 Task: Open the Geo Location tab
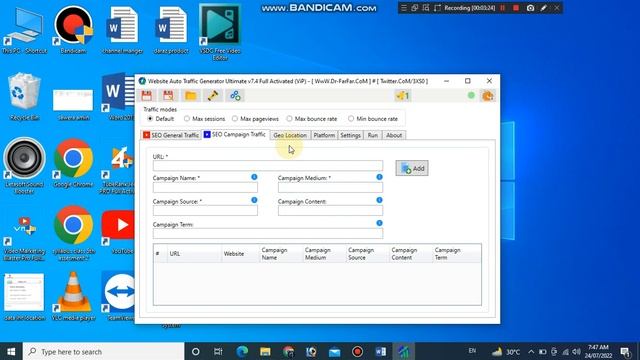click(290, 135)
